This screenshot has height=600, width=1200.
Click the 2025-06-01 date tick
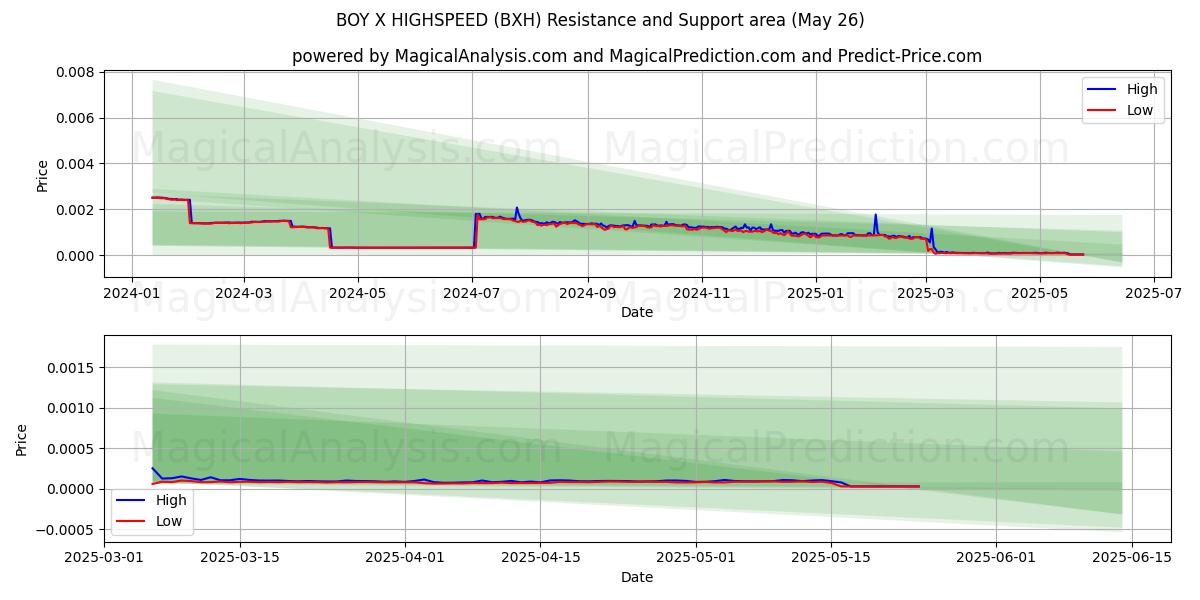tap(997, 559)
